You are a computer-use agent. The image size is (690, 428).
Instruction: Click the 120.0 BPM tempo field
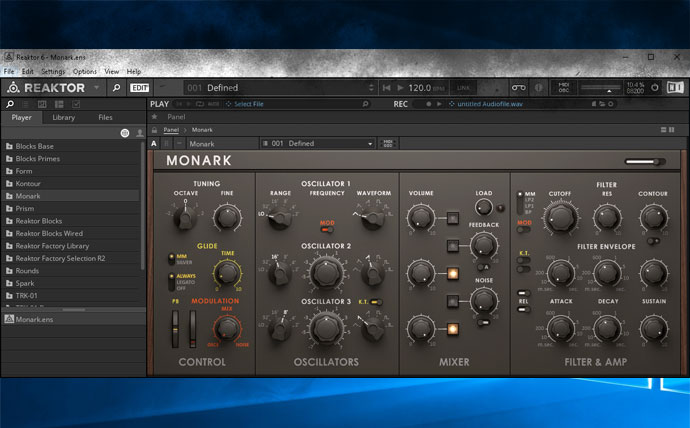pyautogui.click(x=426, y=88)
